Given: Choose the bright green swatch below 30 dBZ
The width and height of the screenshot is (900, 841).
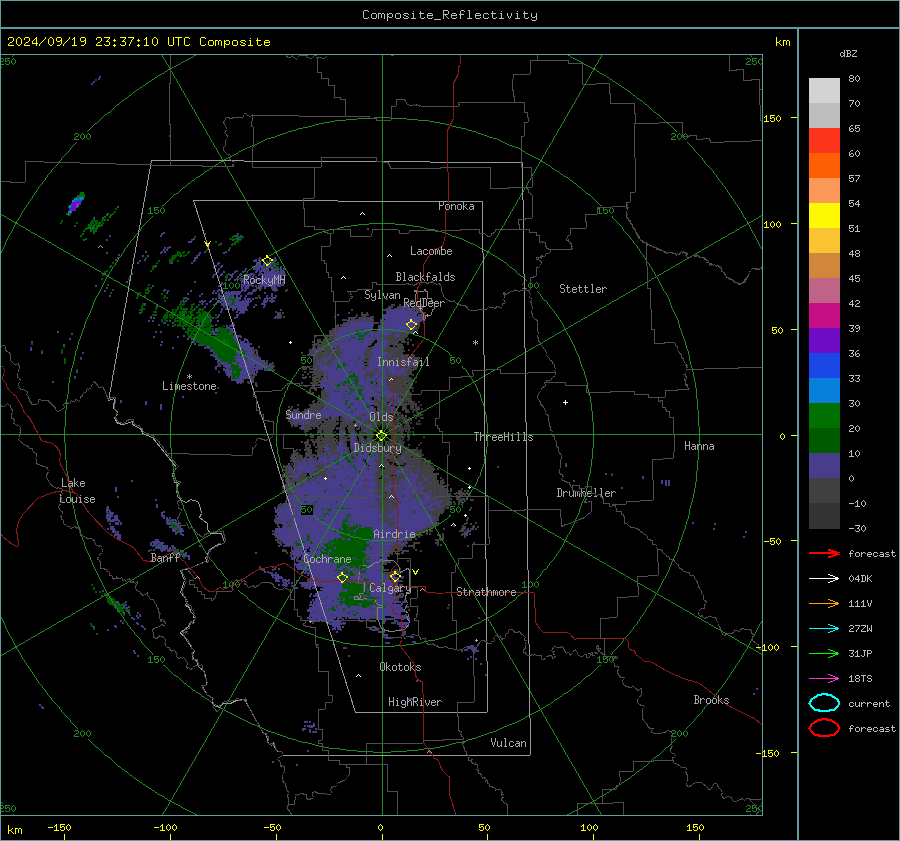Looking at the screenshot, I should pyautogui.click(x=824, y=415).
